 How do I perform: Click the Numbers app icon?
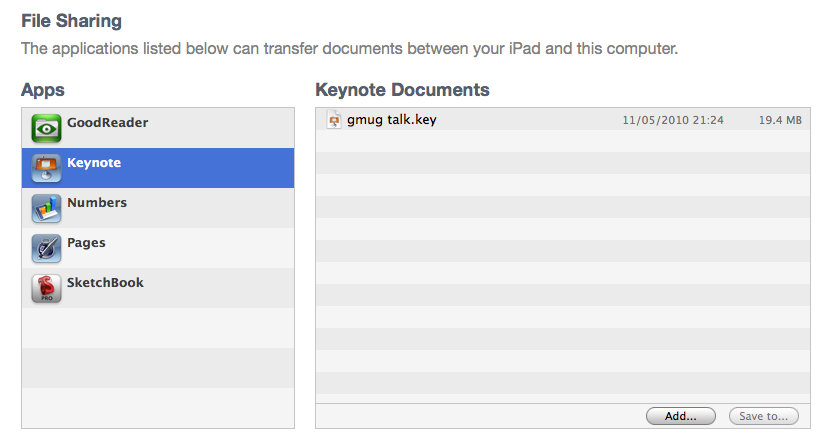pyautogui.click(x=47, y=208)
